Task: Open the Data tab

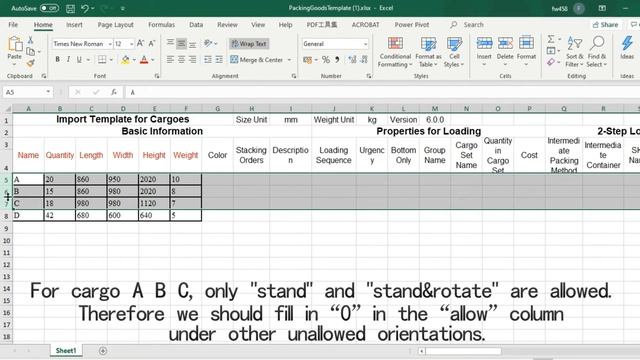Action: coord(196,25)
